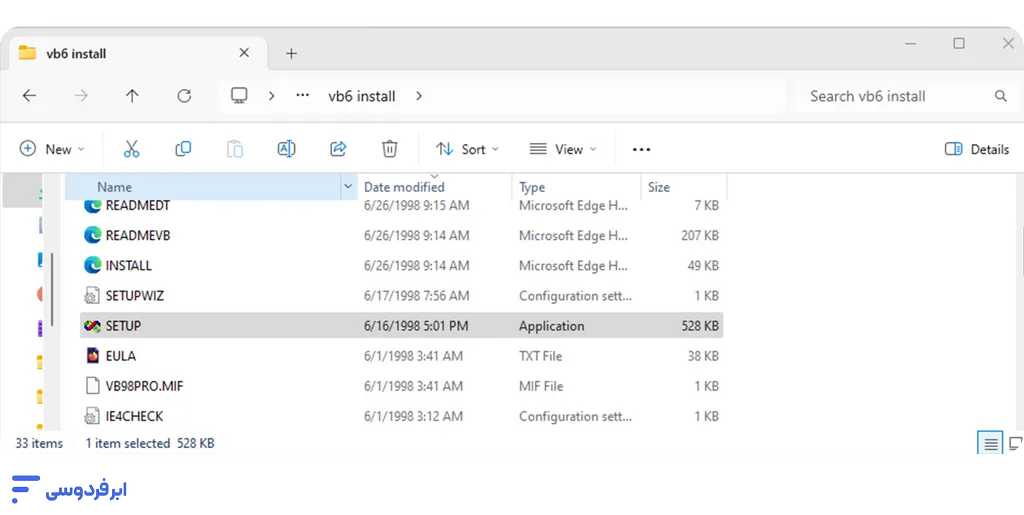Click the READMEVB Edge icon

coord(93,235)
